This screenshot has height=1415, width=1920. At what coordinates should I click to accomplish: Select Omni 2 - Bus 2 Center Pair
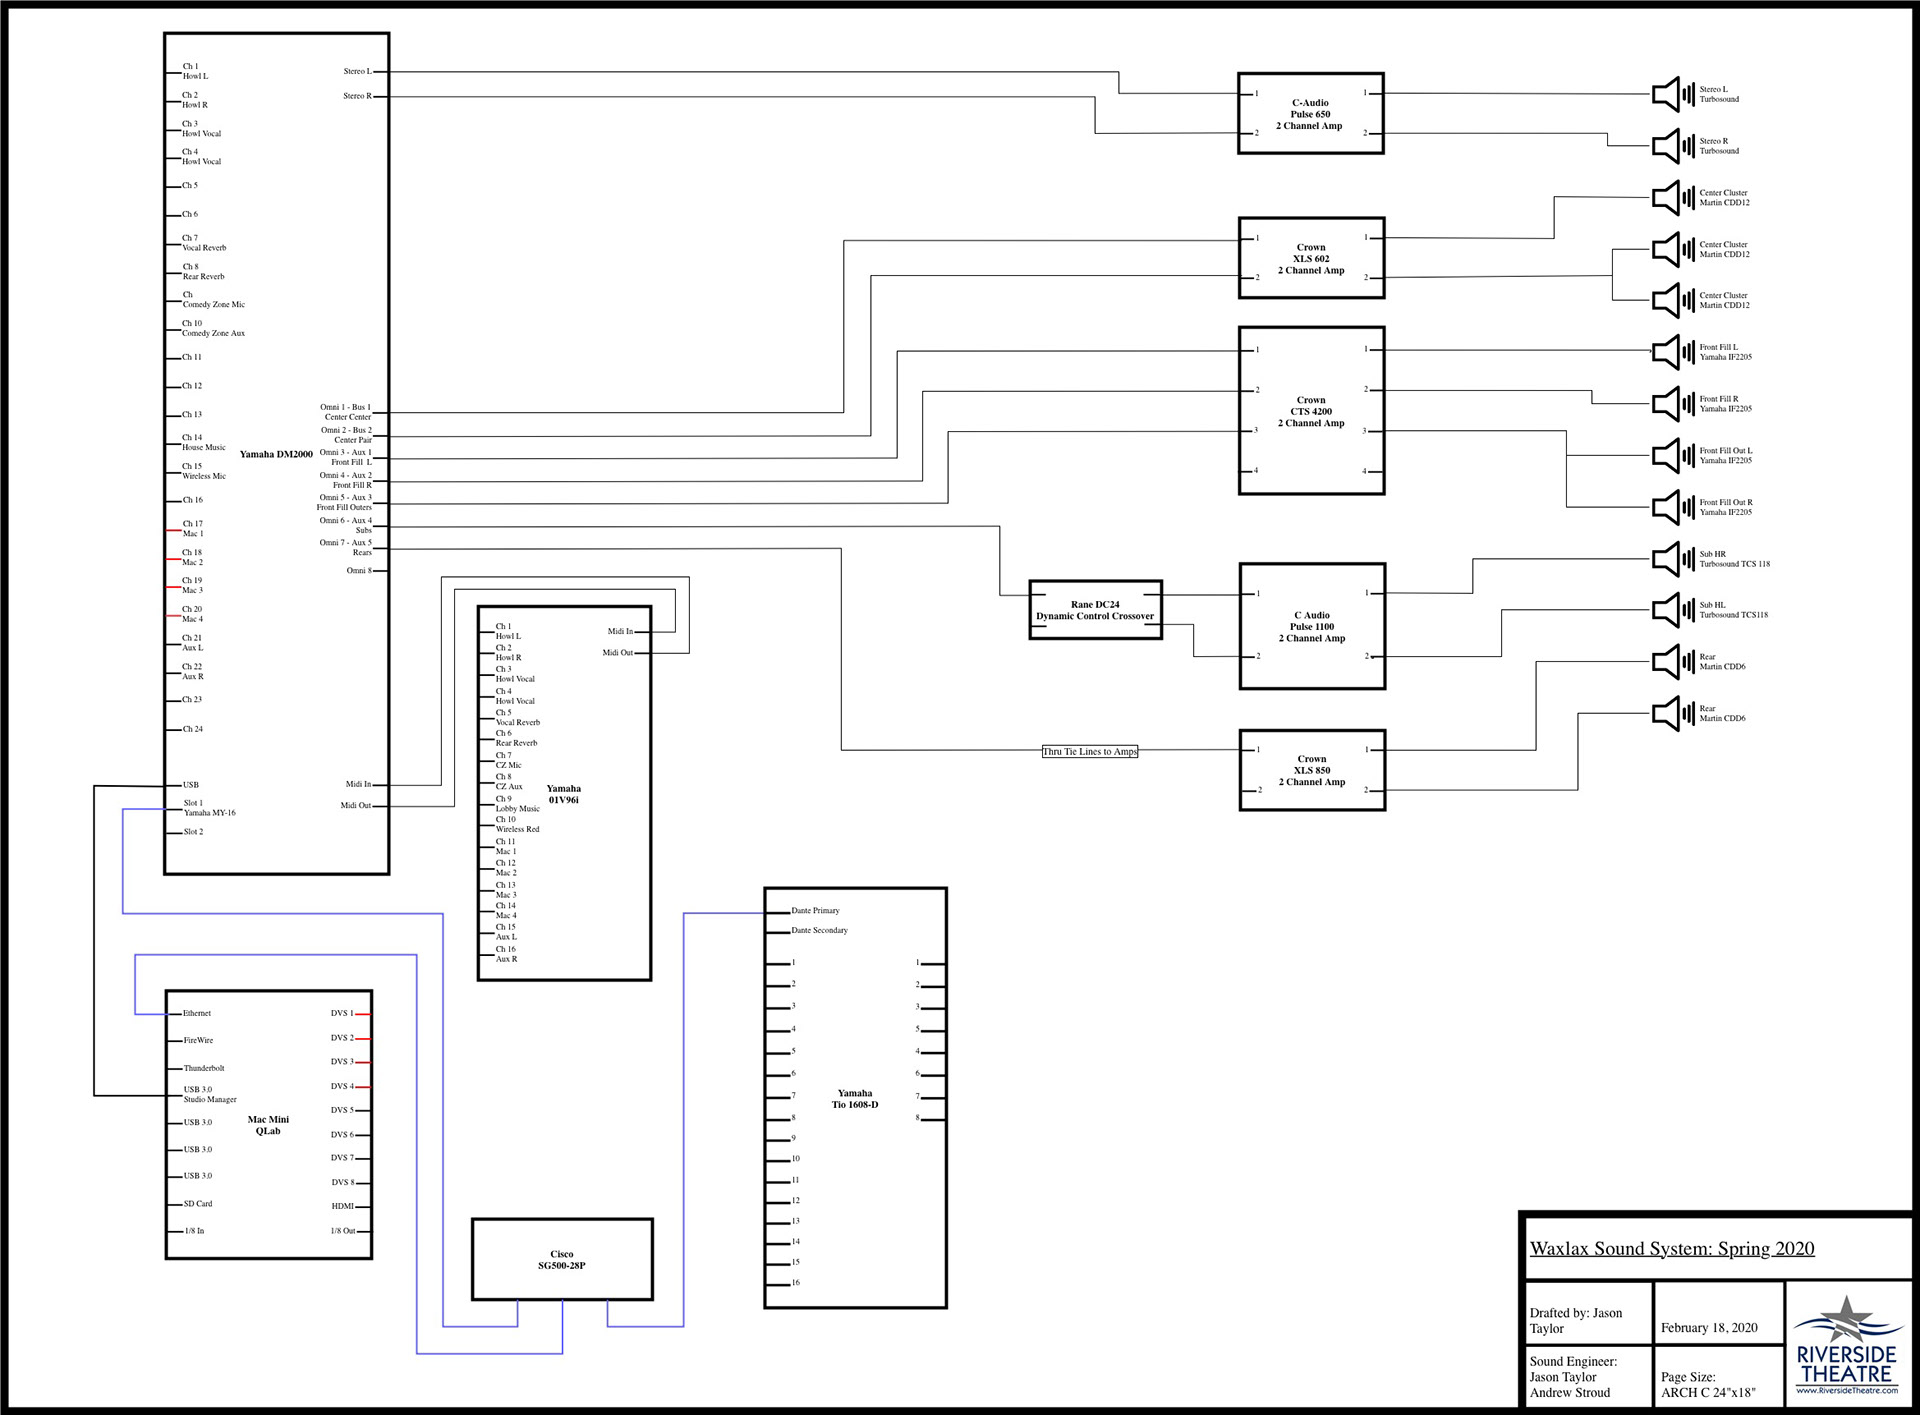click(x=346, y=435)
